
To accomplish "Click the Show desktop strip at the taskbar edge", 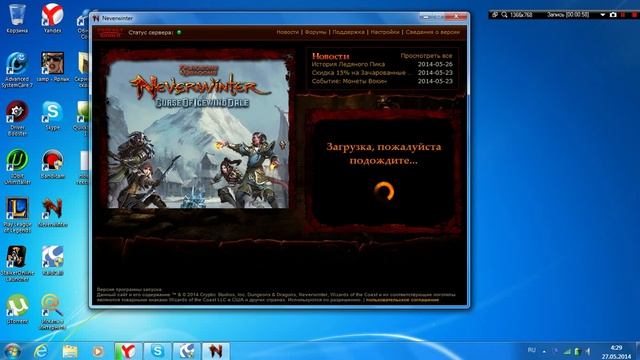I will 638,351.
